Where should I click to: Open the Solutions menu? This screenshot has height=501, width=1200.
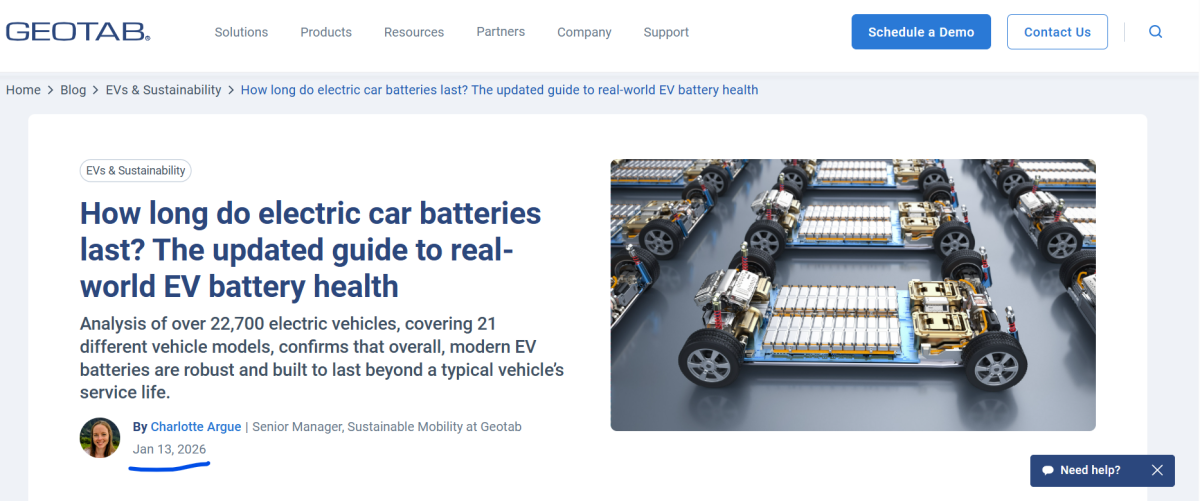coord(241,32)
